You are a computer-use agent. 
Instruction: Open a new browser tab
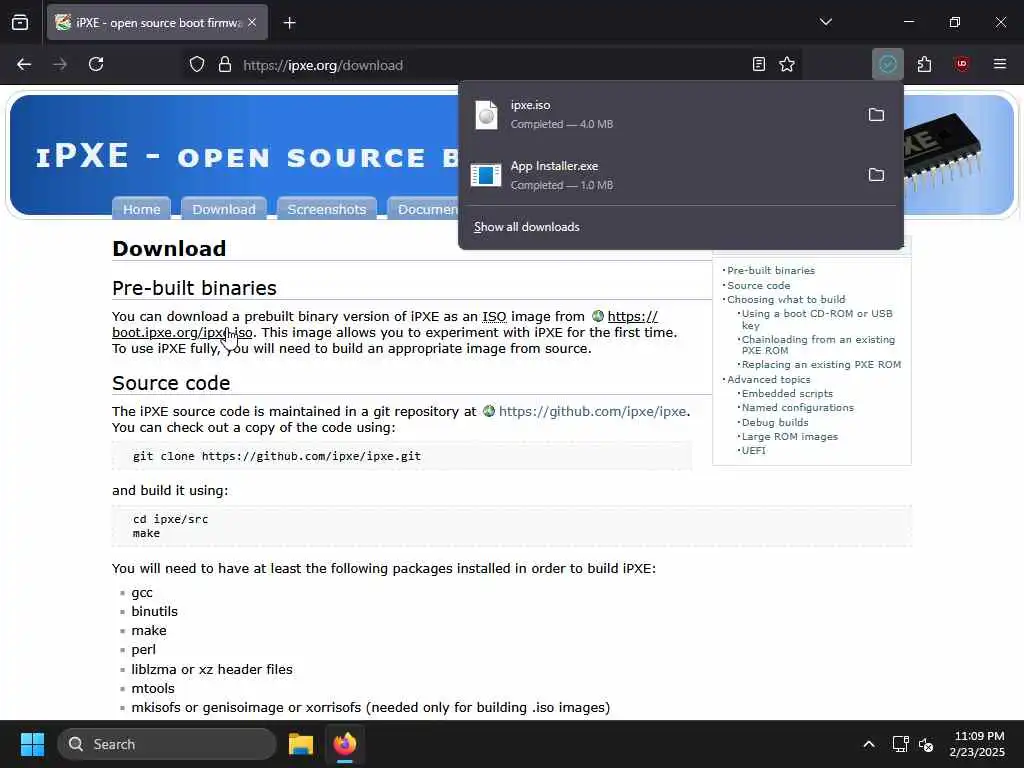(289, 23)
